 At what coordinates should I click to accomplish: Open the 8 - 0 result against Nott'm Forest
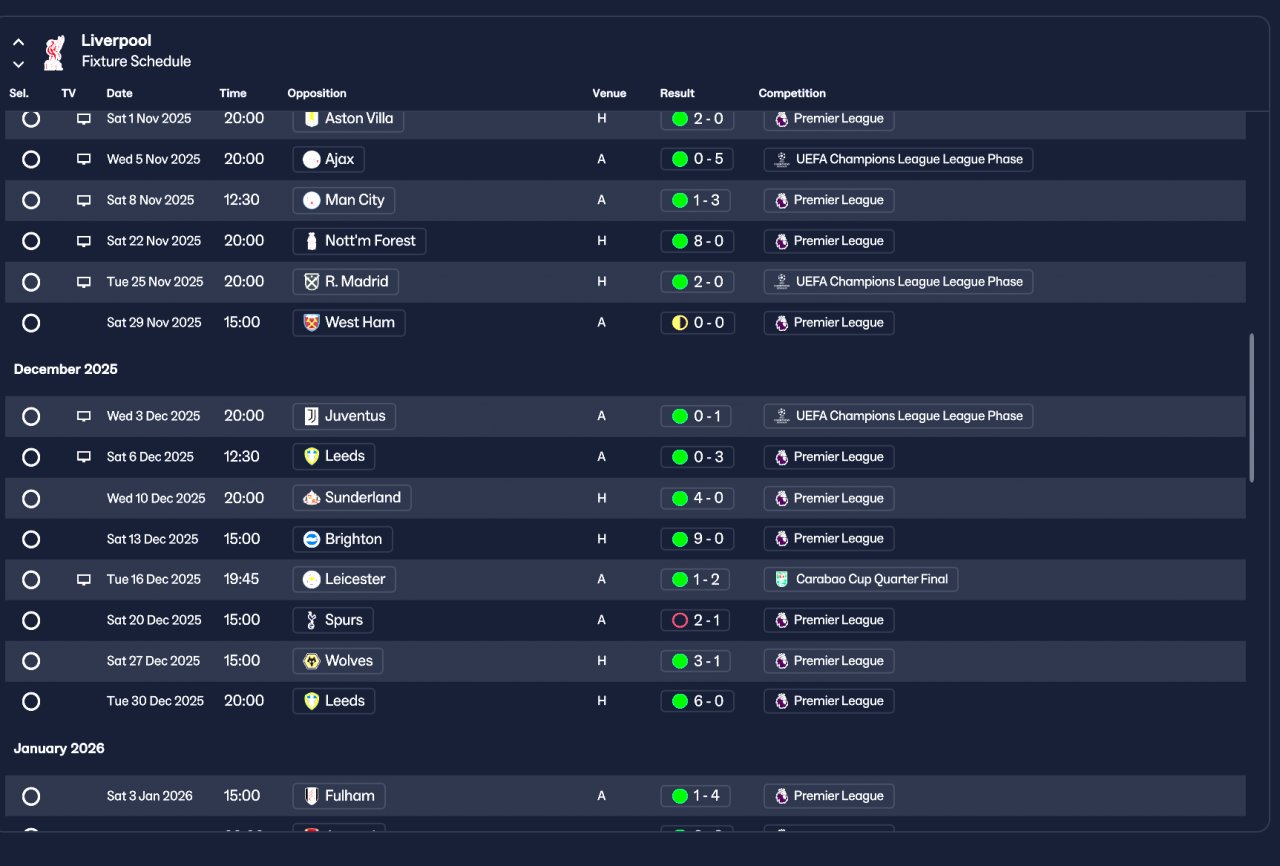(x=697, y=241)
